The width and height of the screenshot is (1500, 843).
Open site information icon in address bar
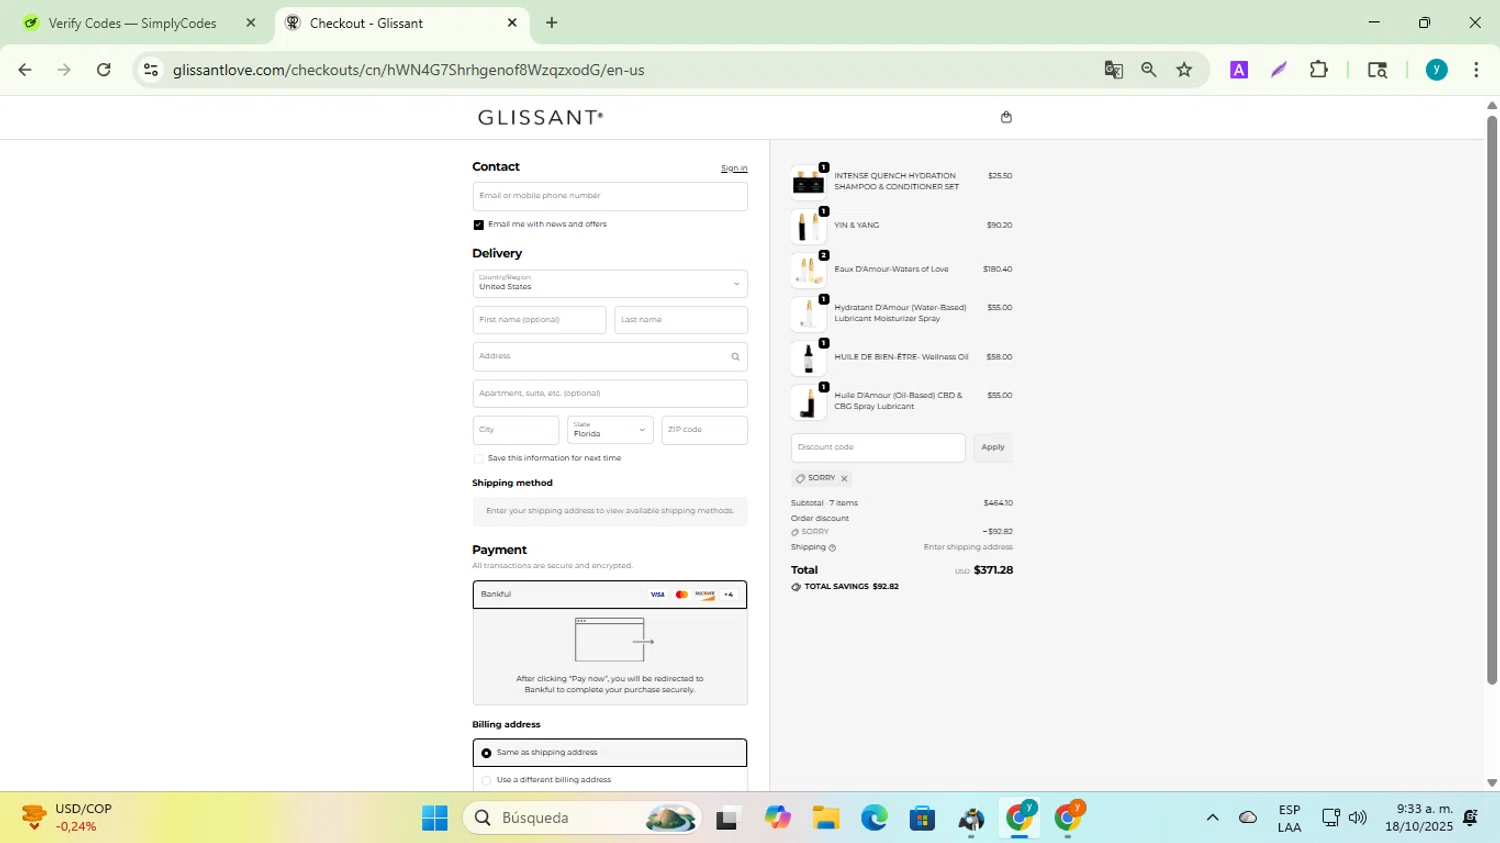coord(151,69)
